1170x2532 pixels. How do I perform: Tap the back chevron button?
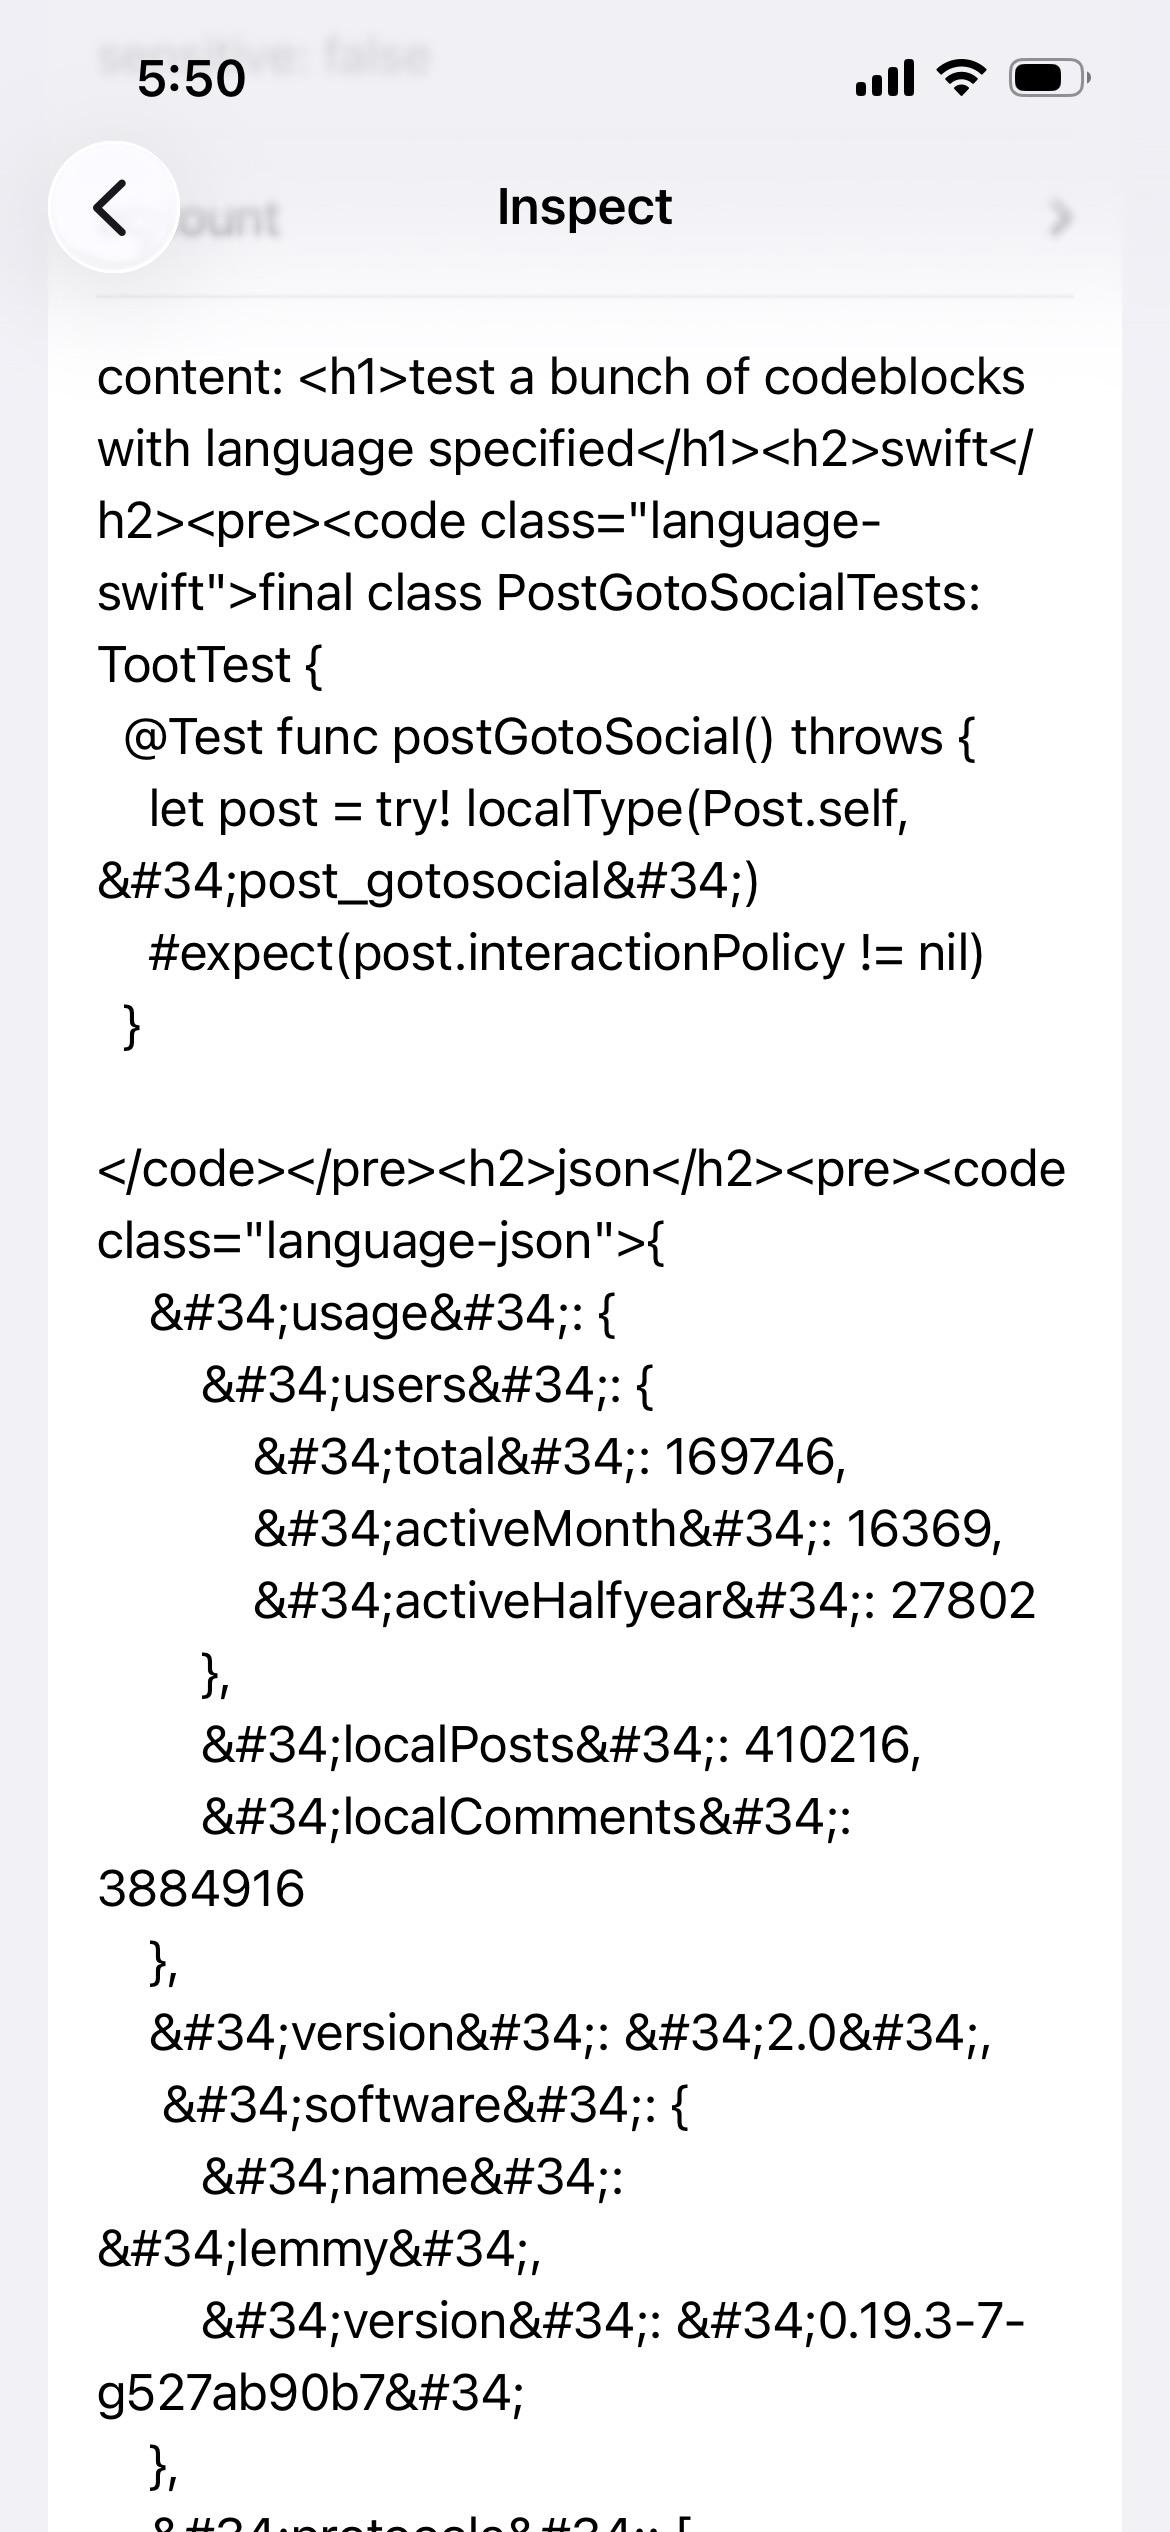pos(113,207)
